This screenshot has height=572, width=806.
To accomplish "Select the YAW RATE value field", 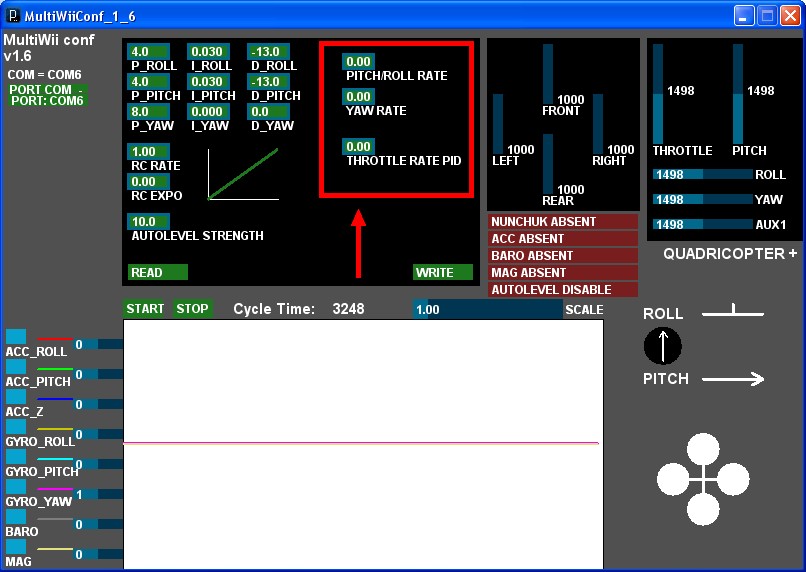I will click(x=358, y=97).
